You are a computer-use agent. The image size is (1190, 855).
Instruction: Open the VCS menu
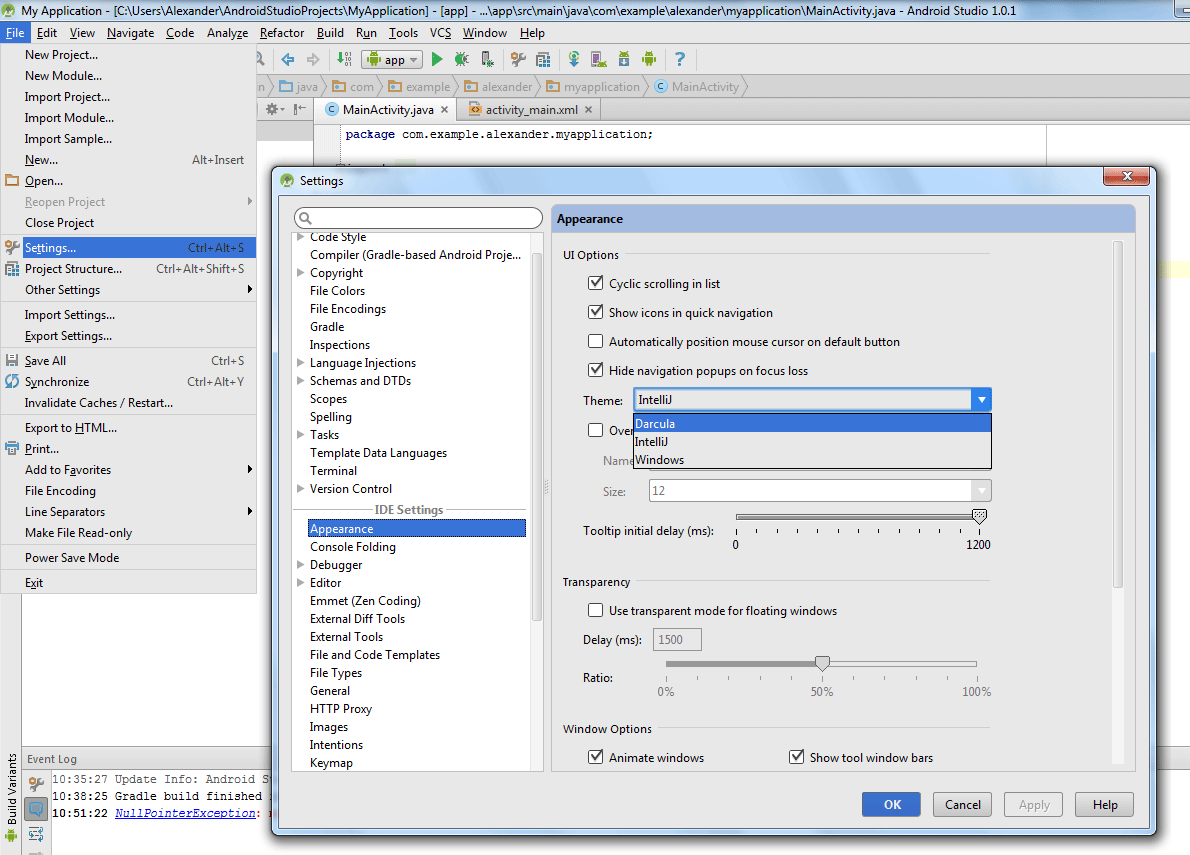440,33
